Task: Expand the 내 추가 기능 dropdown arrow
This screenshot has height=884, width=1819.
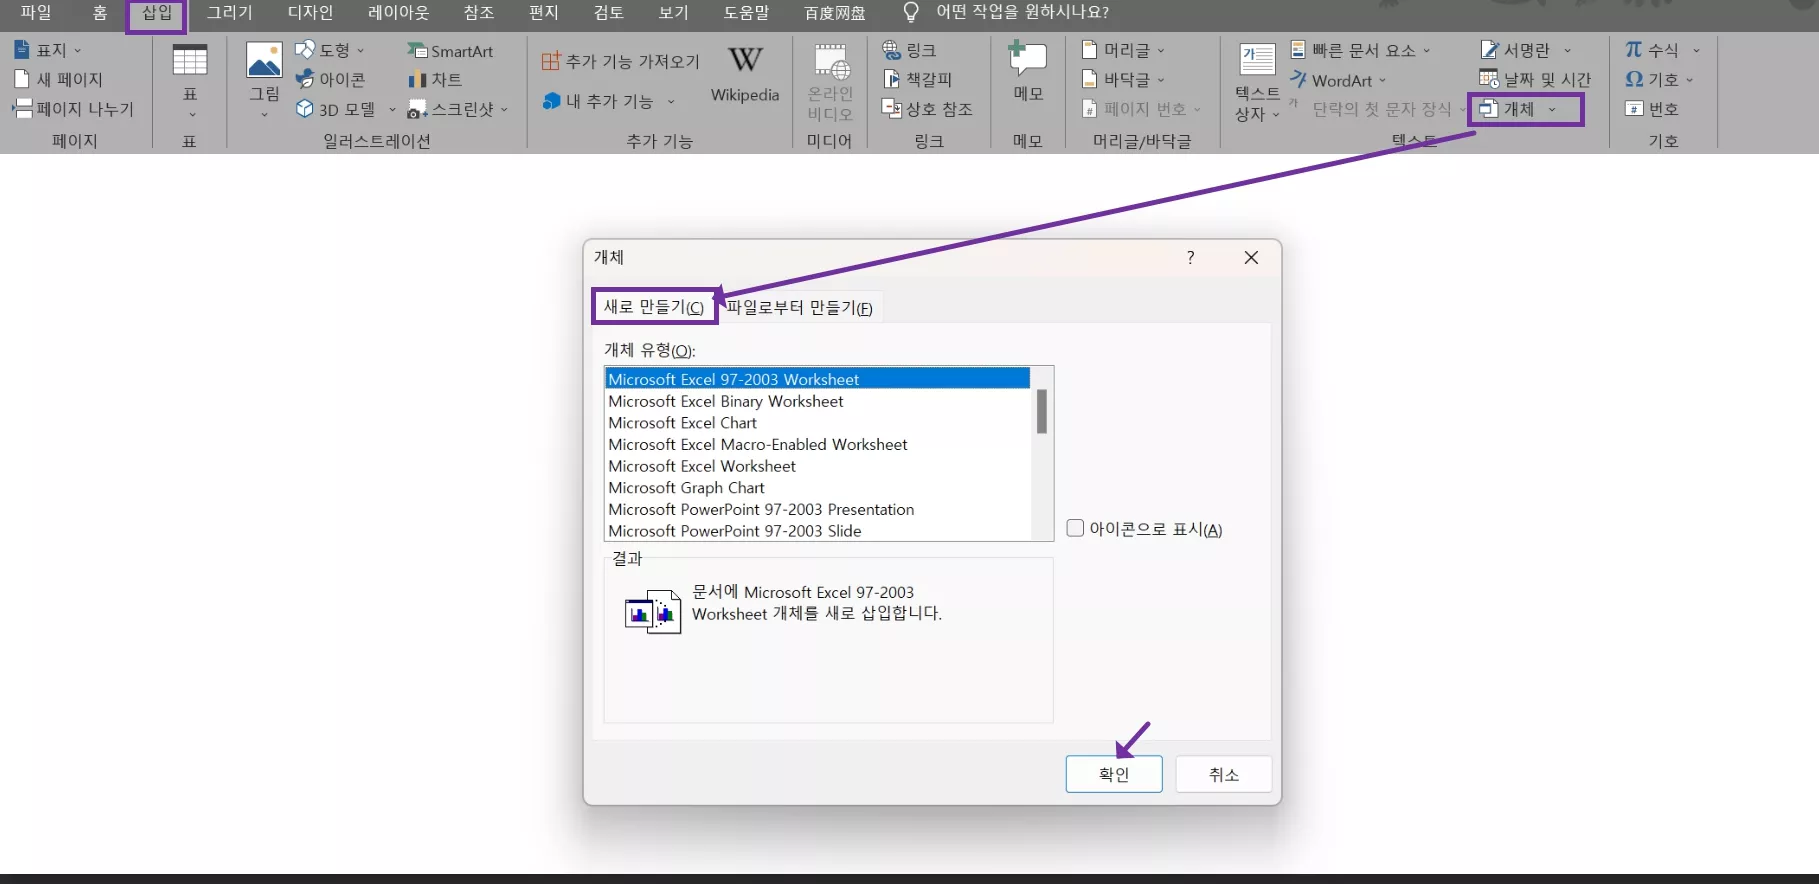Action: 671,102
